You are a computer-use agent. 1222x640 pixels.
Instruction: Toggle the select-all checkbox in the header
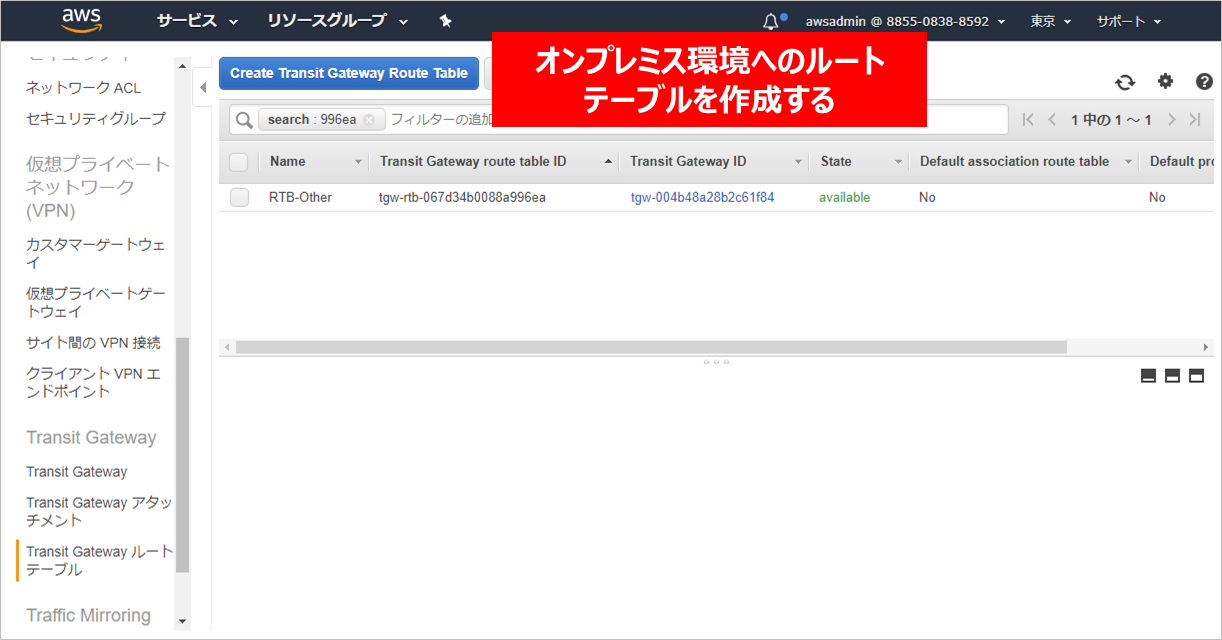(x=238, y=162)
